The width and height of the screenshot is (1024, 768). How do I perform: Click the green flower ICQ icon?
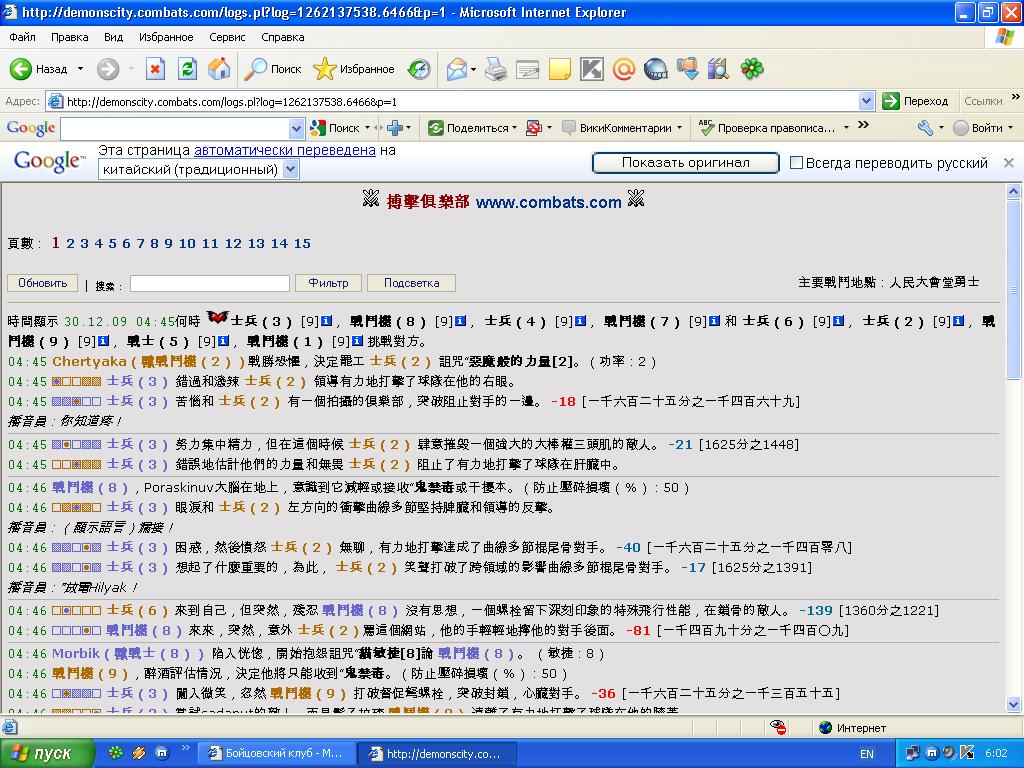[x=752, y=69]
